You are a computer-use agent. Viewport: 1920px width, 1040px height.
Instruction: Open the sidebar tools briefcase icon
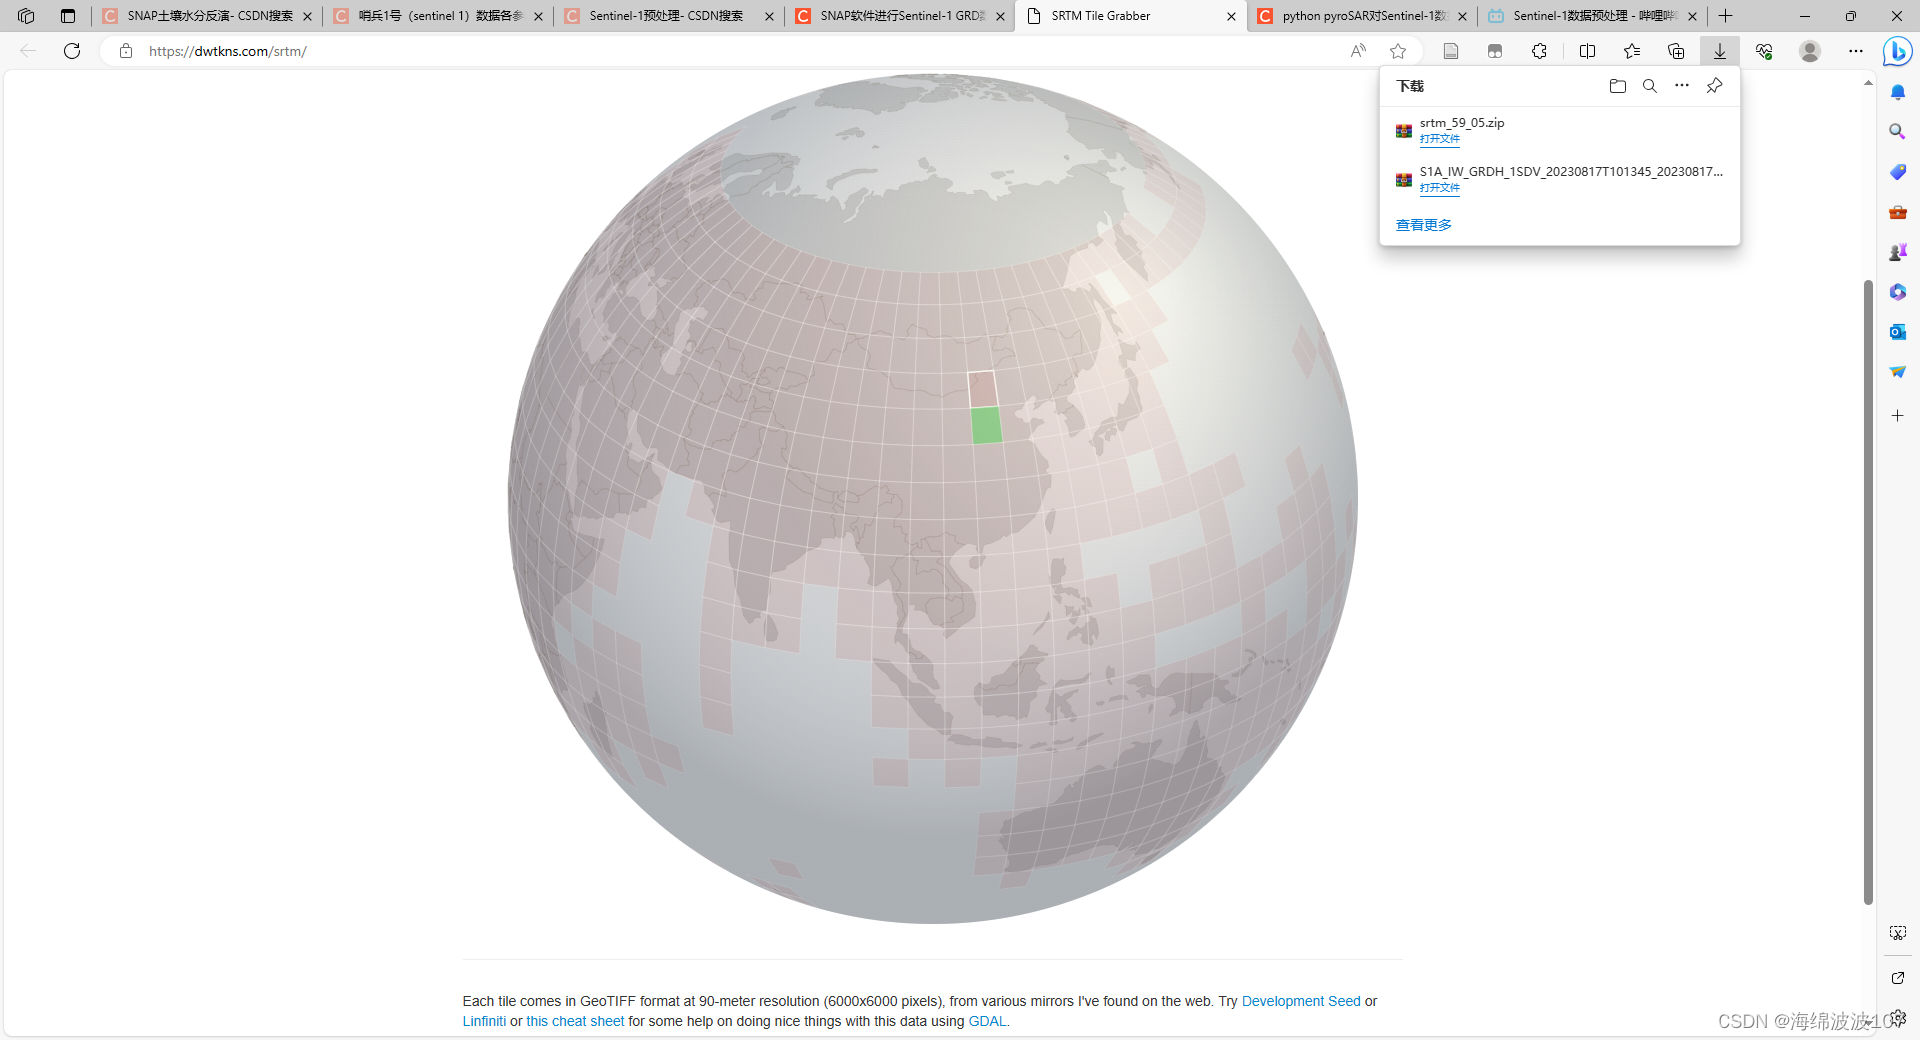1898,212
